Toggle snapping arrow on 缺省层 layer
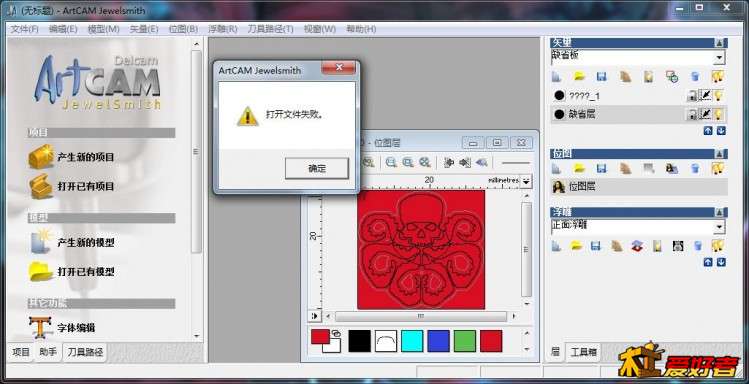 pyautogui.click(x=705, y=114)
